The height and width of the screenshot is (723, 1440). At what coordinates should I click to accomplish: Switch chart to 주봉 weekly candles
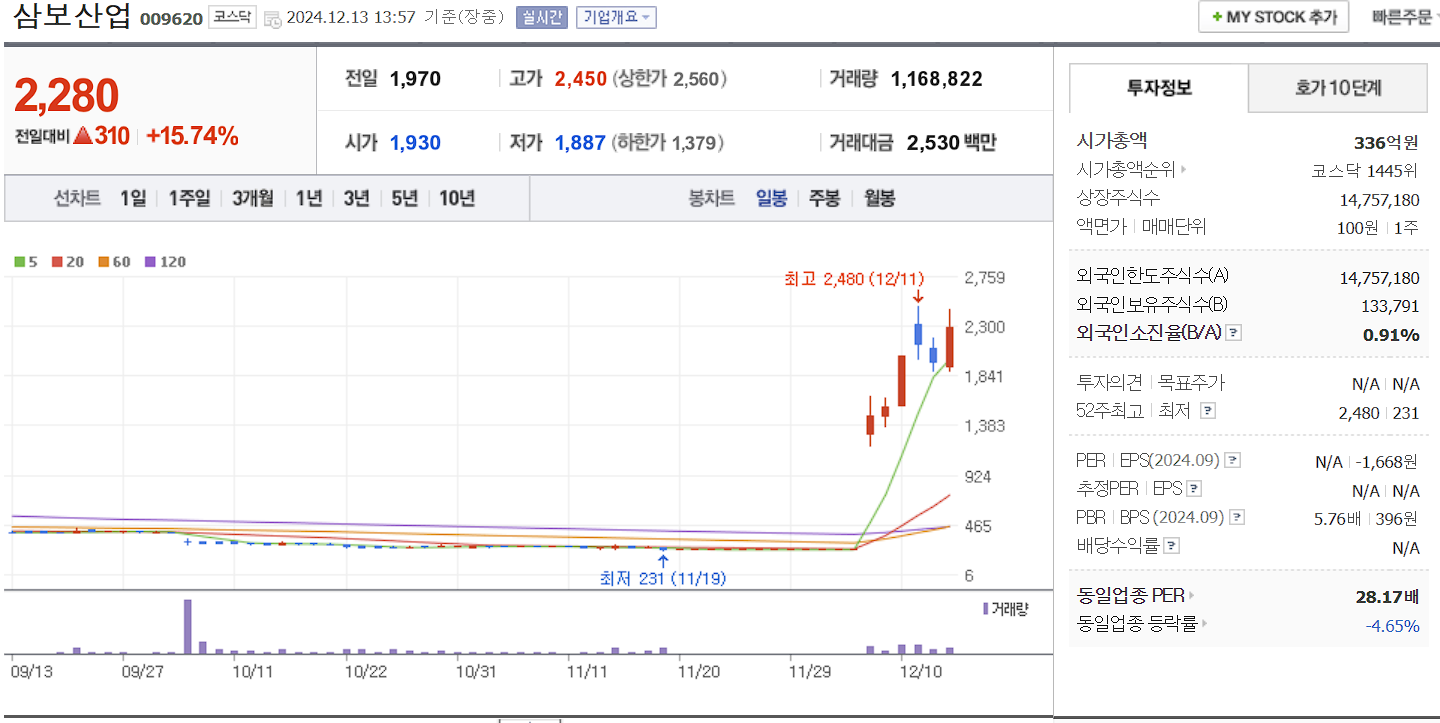coord(823,199)
